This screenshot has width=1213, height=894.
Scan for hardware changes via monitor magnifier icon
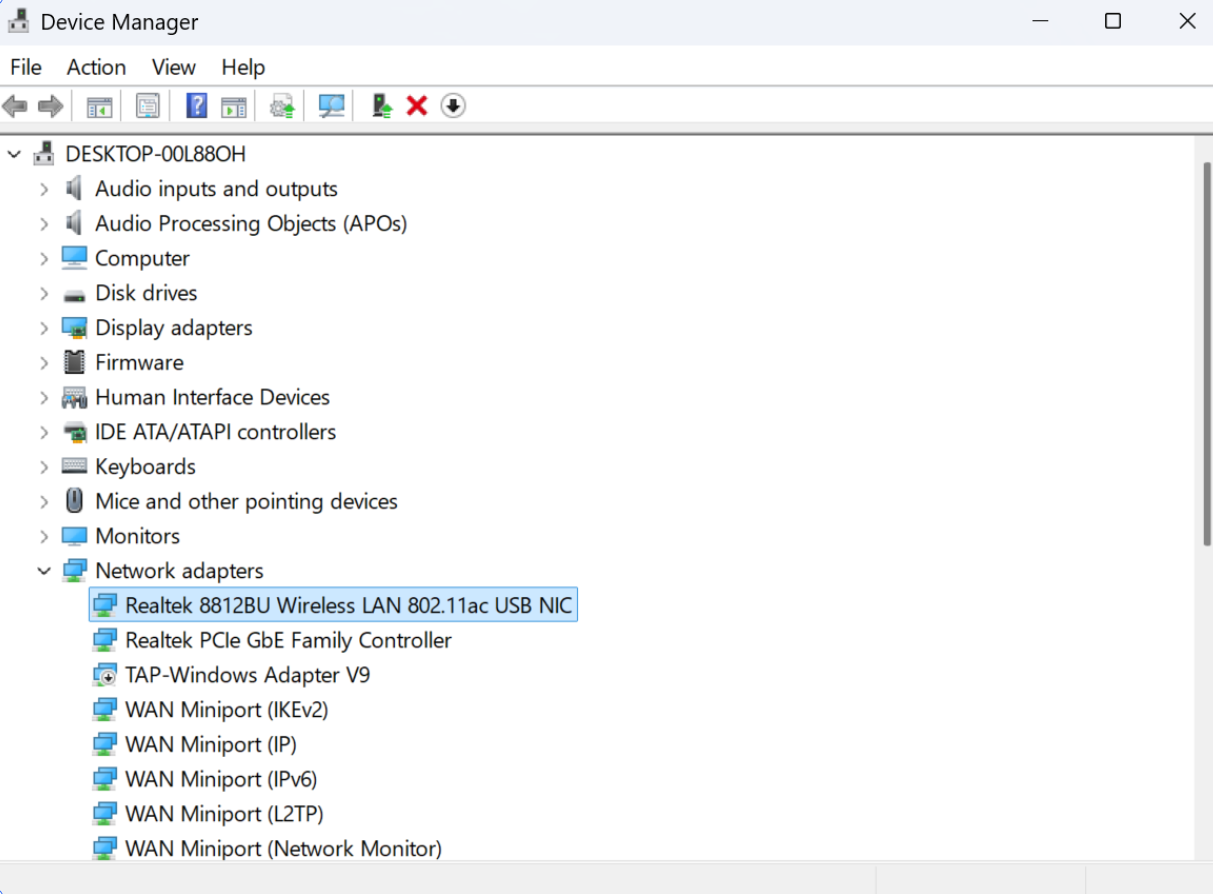coord(331,106)
